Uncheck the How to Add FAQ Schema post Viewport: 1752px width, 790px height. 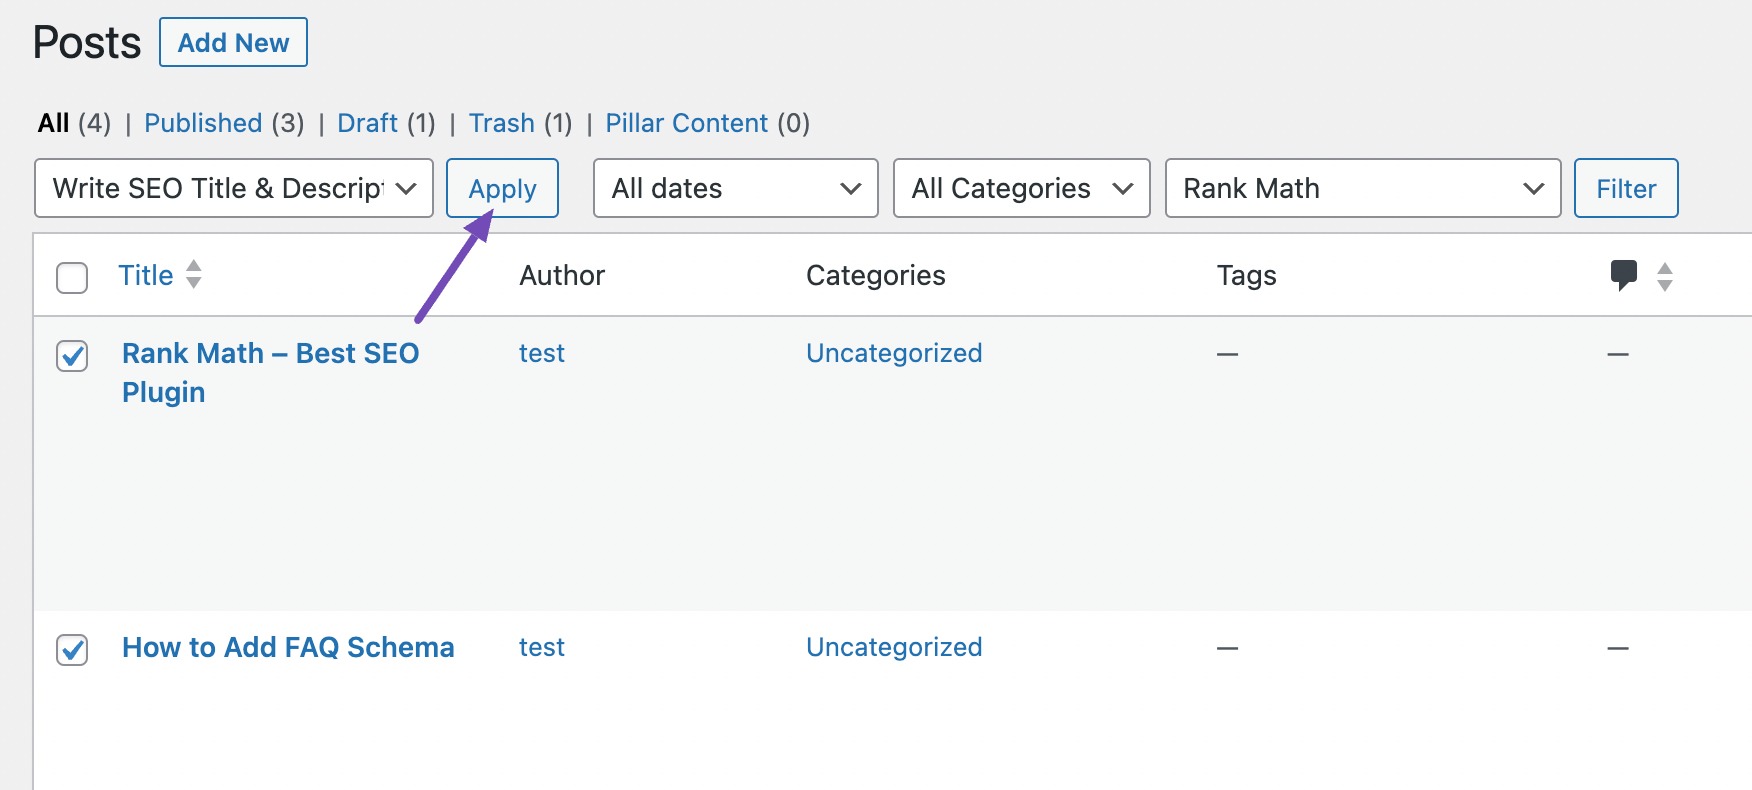coord(72,649)
